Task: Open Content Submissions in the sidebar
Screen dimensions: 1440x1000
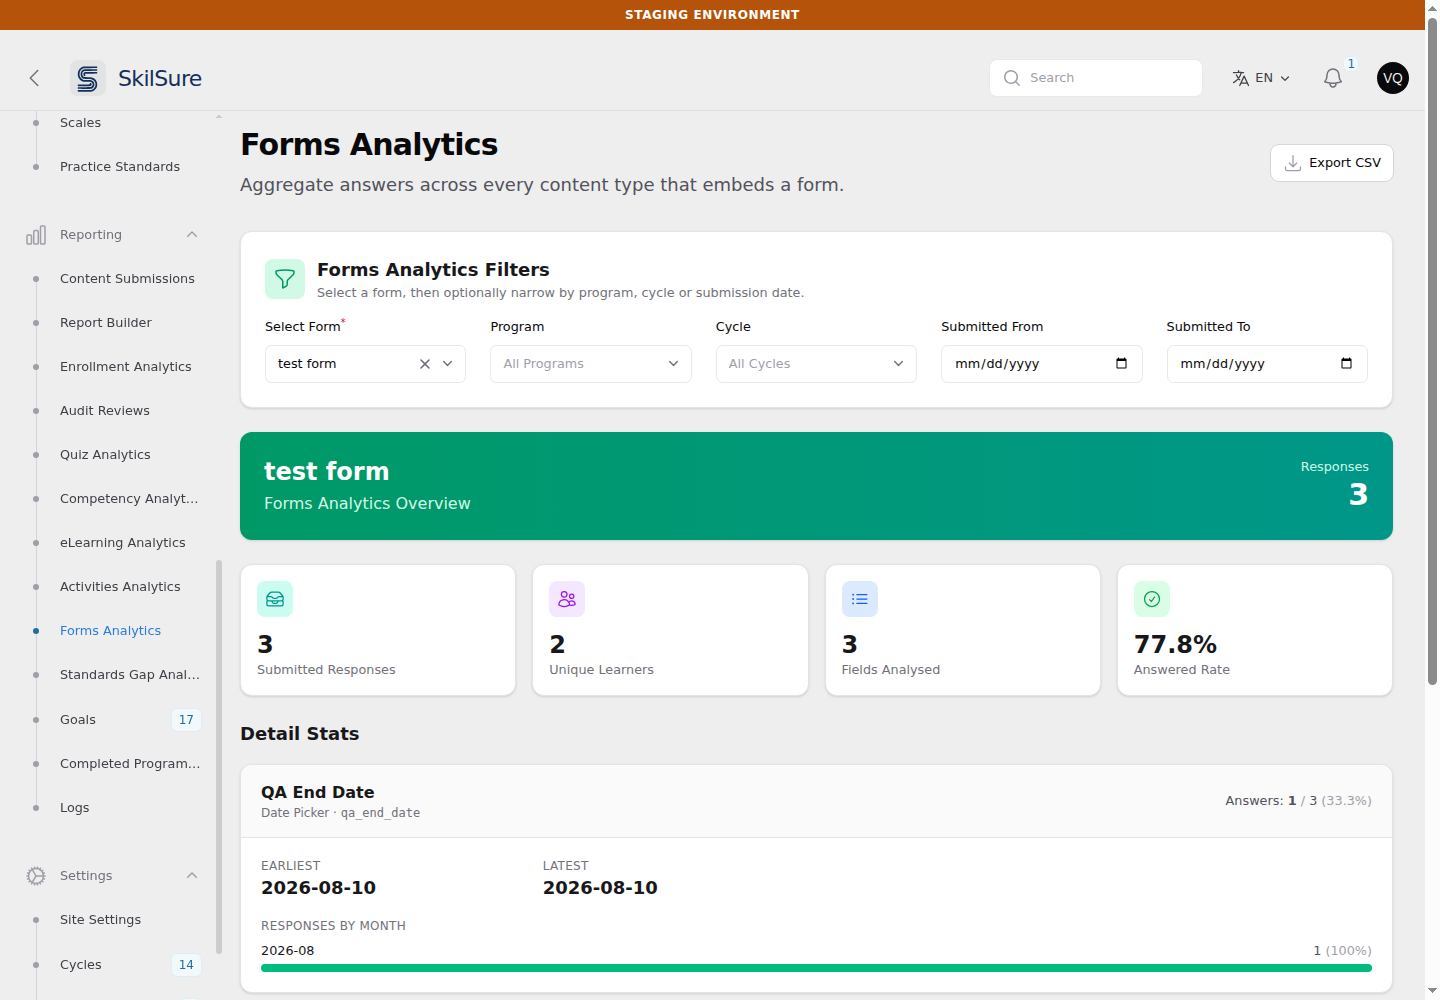Action: pos(127,279)
